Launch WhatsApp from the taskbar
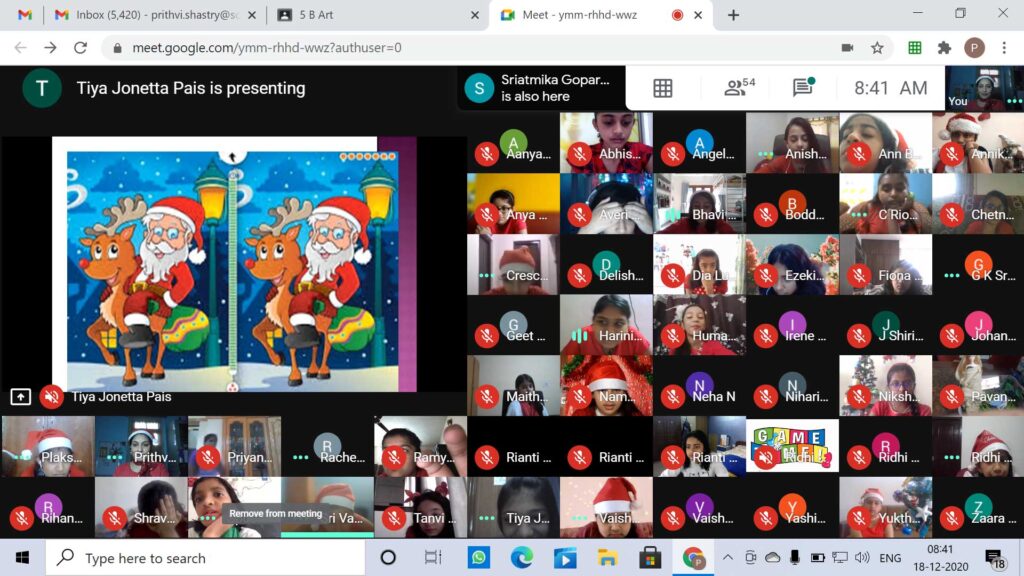This screenshot has width=1024, height=576. point(479,558)
